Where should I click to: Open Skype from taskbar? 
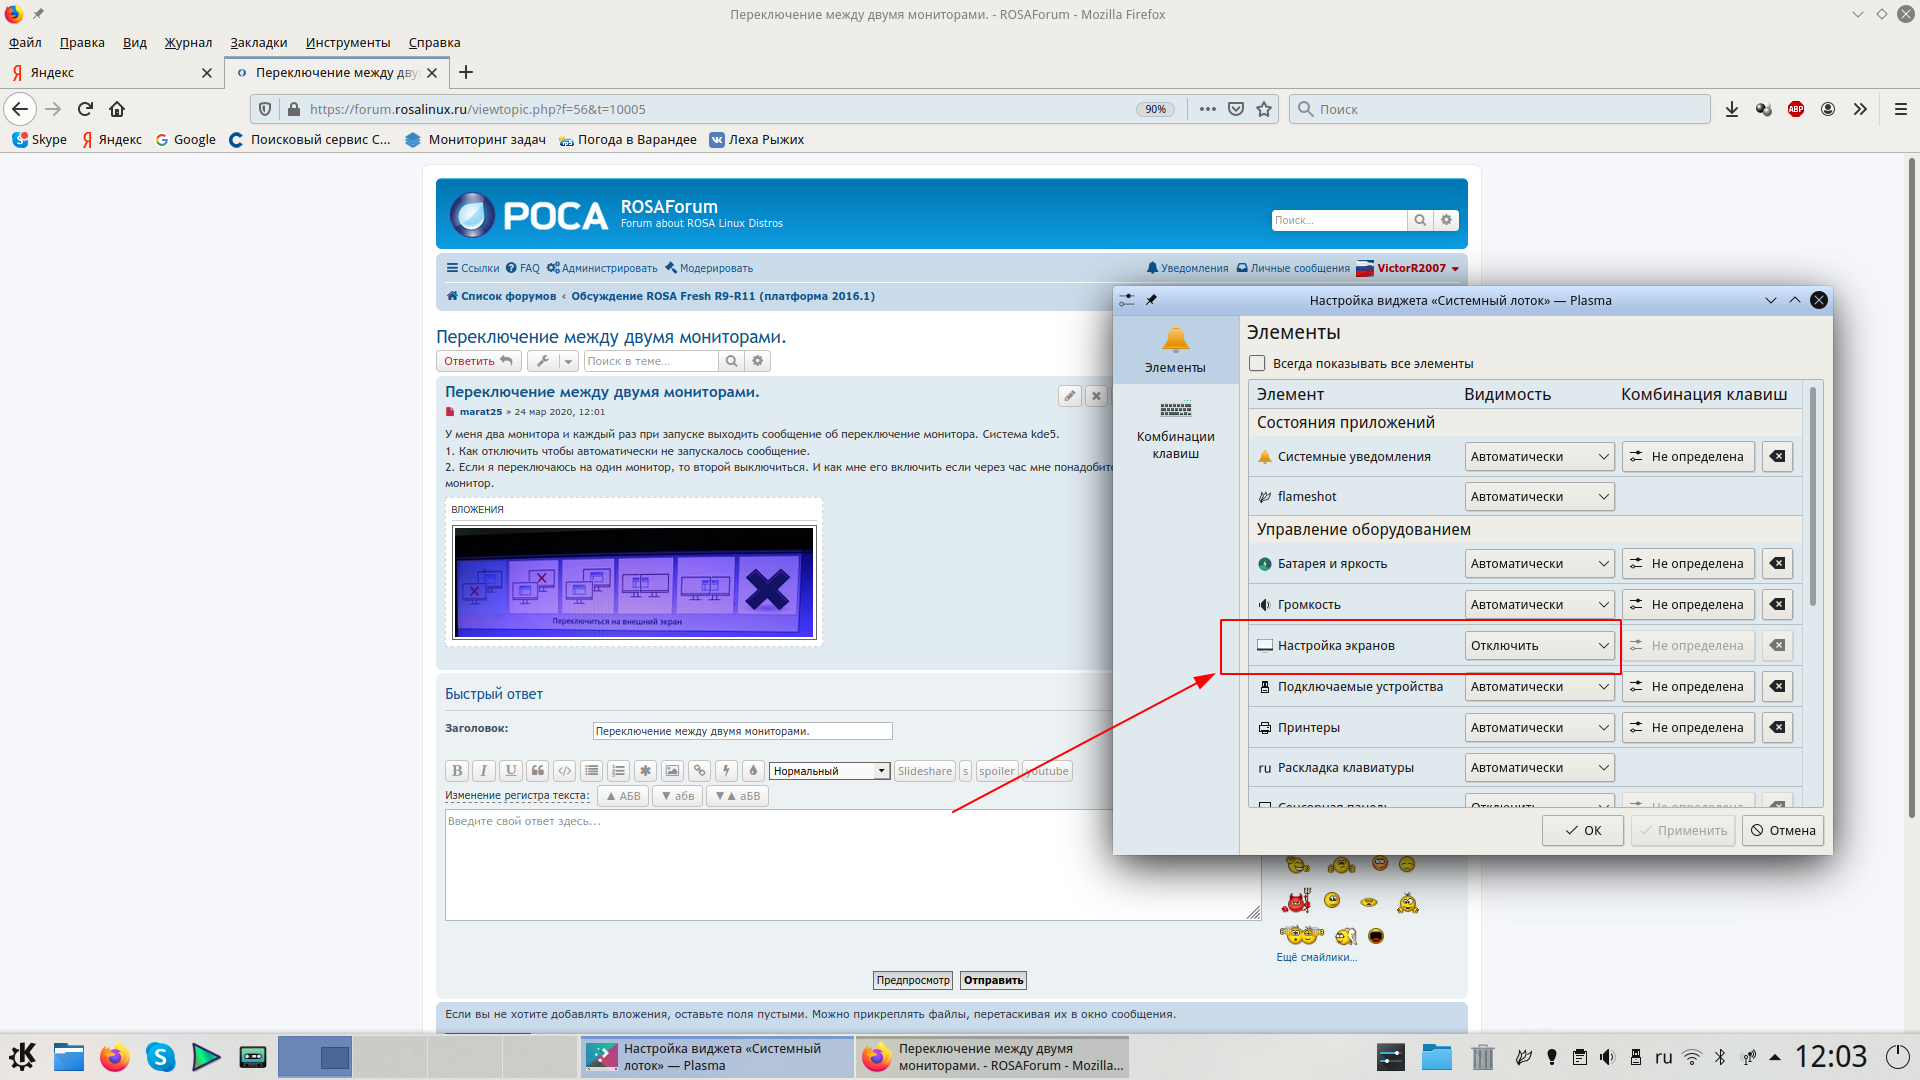point(160,1057)
